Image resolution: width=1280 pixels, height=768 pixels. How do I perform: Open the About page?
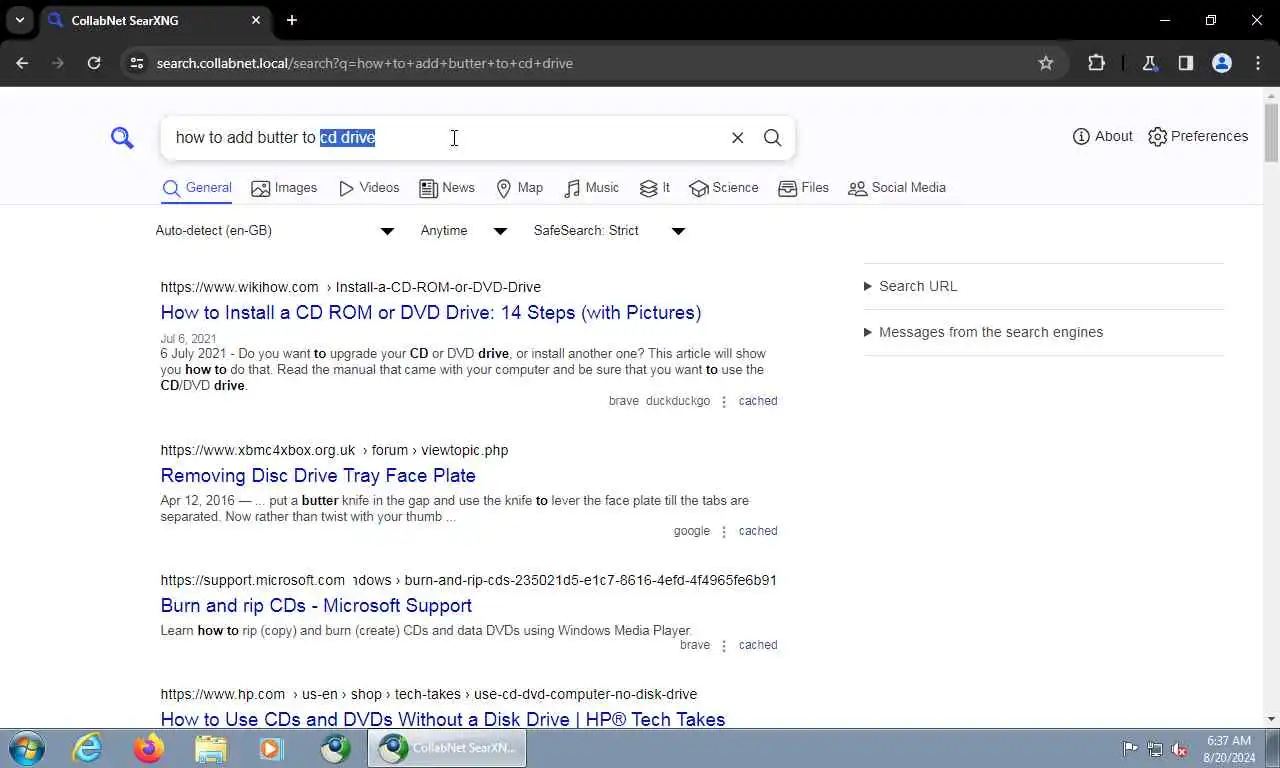point(1103,136)
